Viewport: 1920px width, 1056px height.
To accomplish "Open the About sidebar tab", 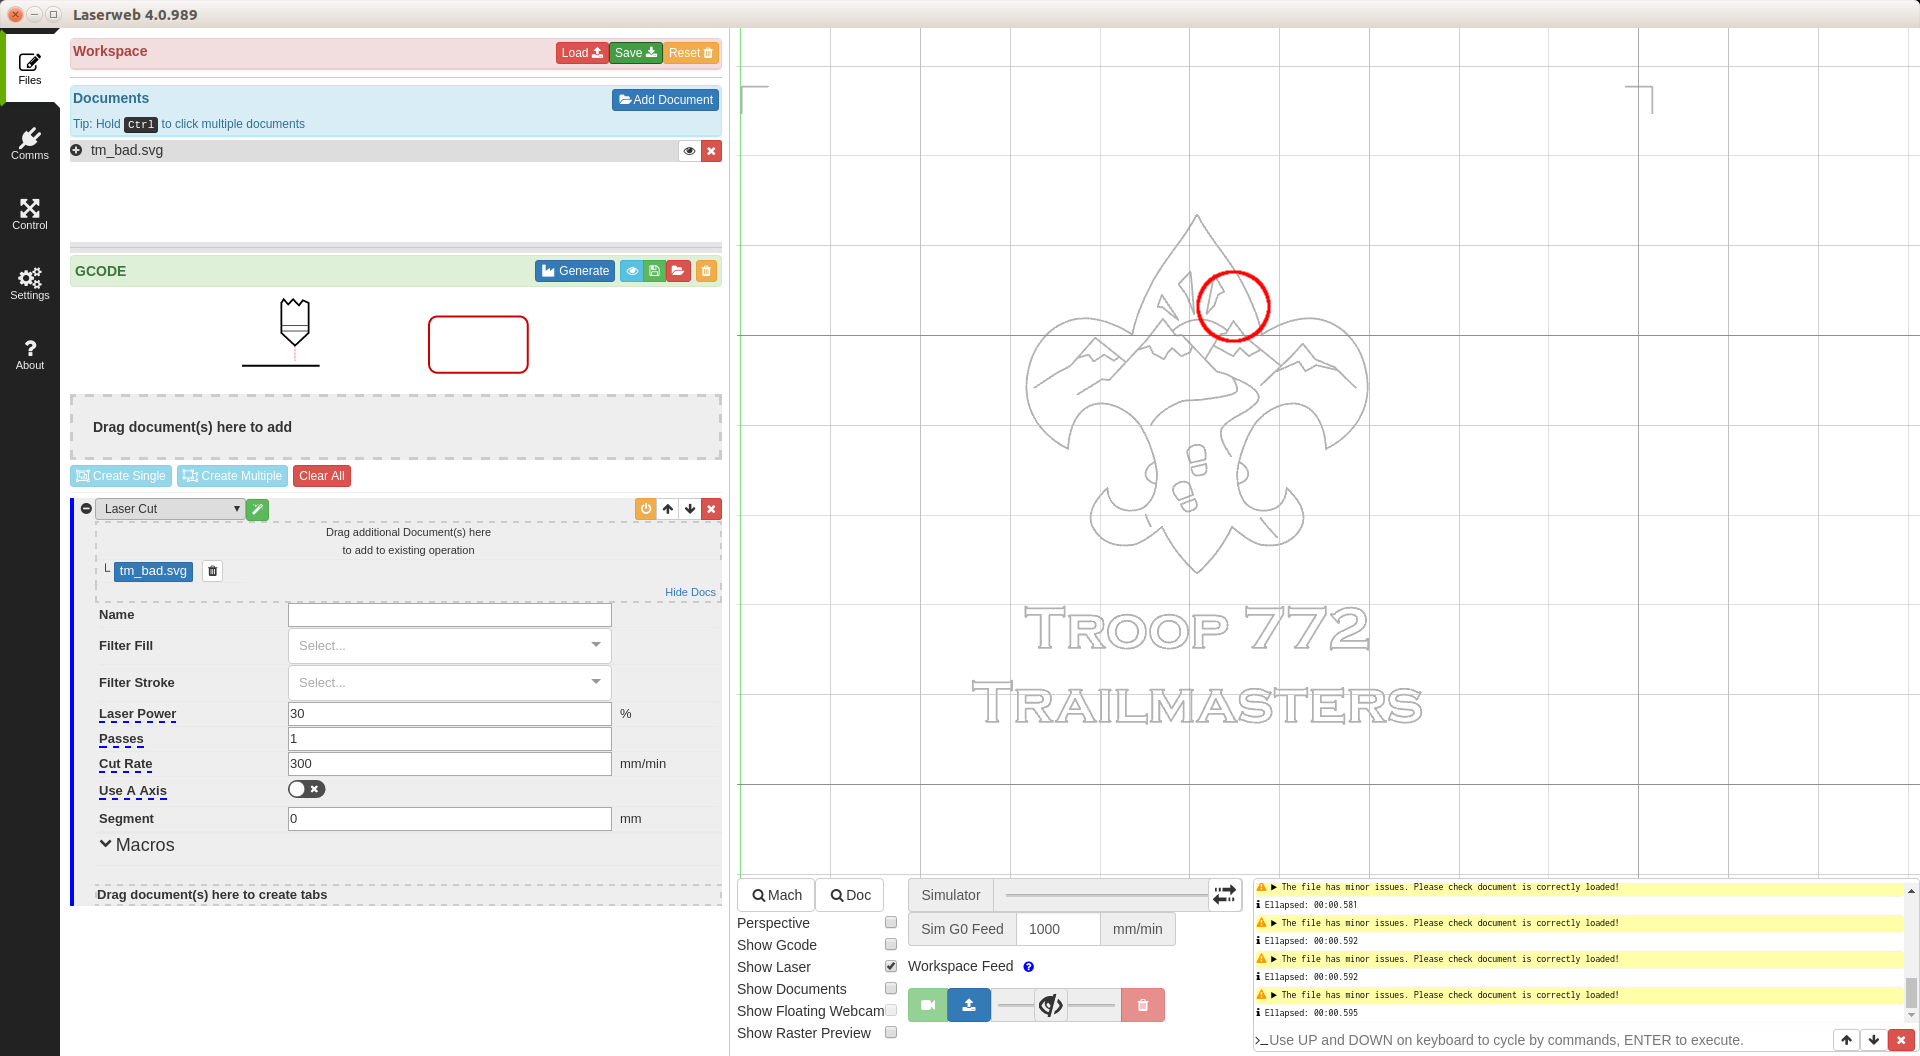I will tap(30, 354).
